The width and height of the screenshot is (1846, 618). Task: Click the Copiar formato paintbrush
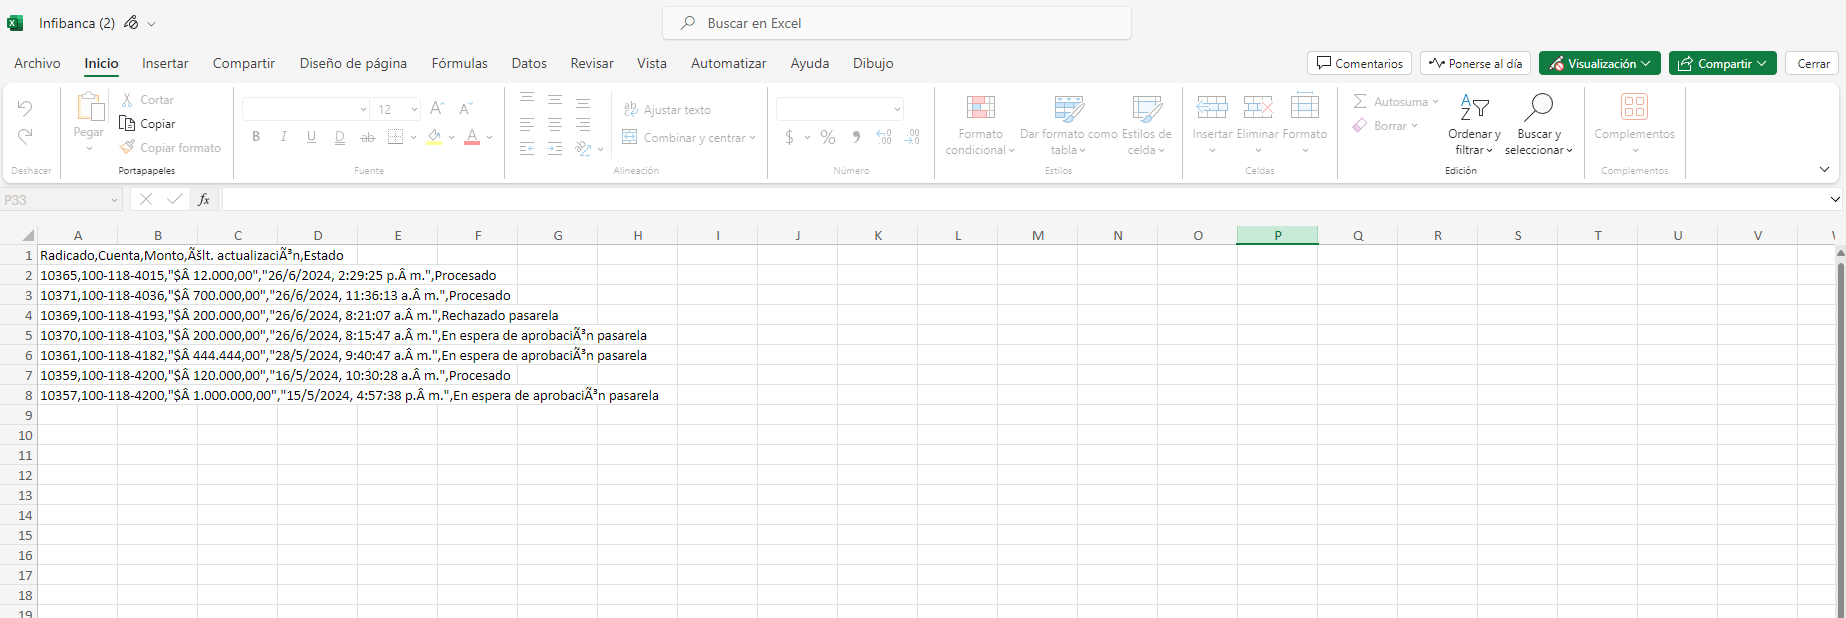coord(127,147)
